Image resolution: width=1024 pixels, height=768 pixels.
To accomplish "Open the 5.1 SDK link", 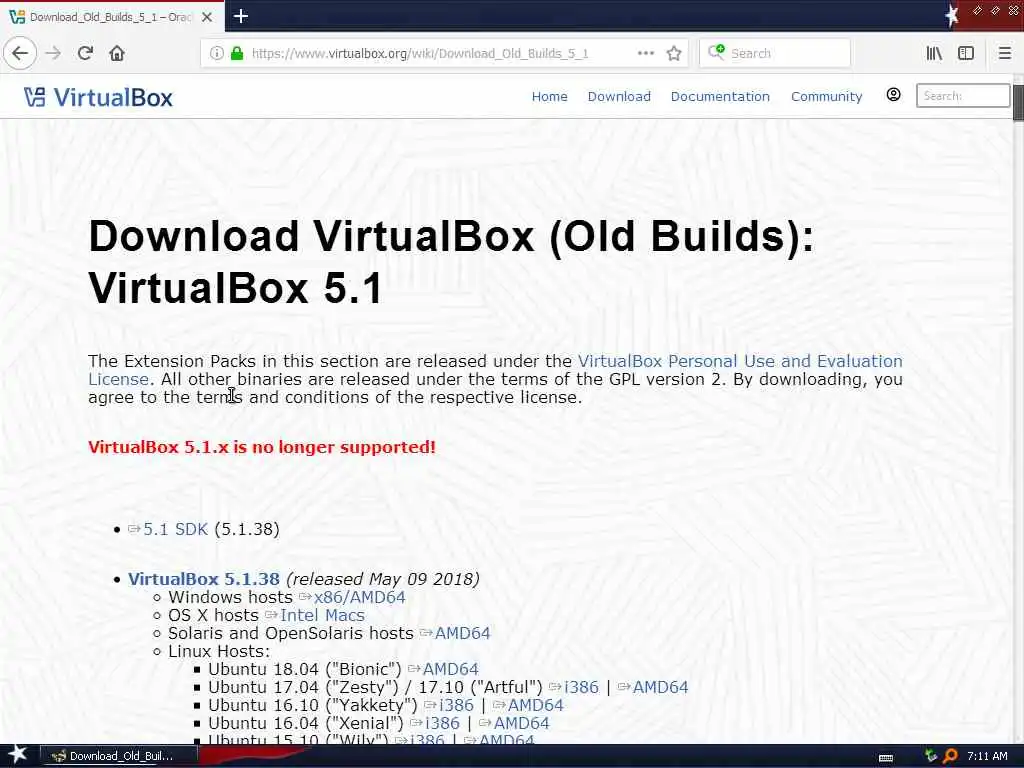I will 175,529.
